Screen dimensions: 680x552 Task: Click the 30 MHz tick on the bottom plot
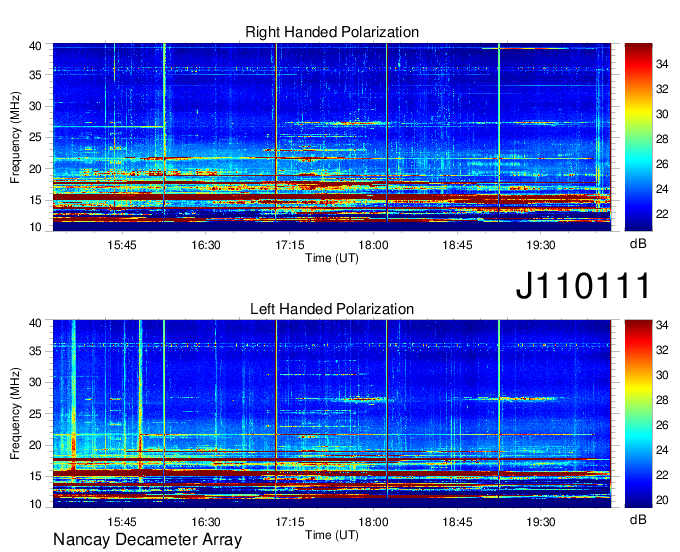(x=35, y=382)
